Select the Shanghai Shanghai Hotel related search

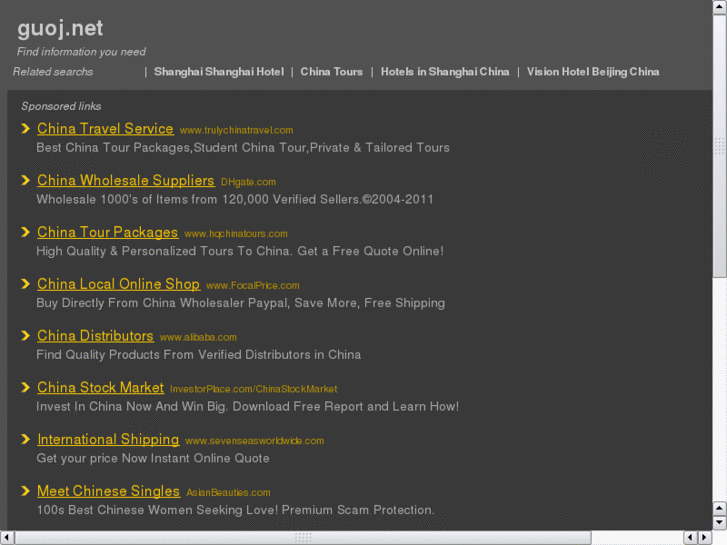tap(219, 72)
